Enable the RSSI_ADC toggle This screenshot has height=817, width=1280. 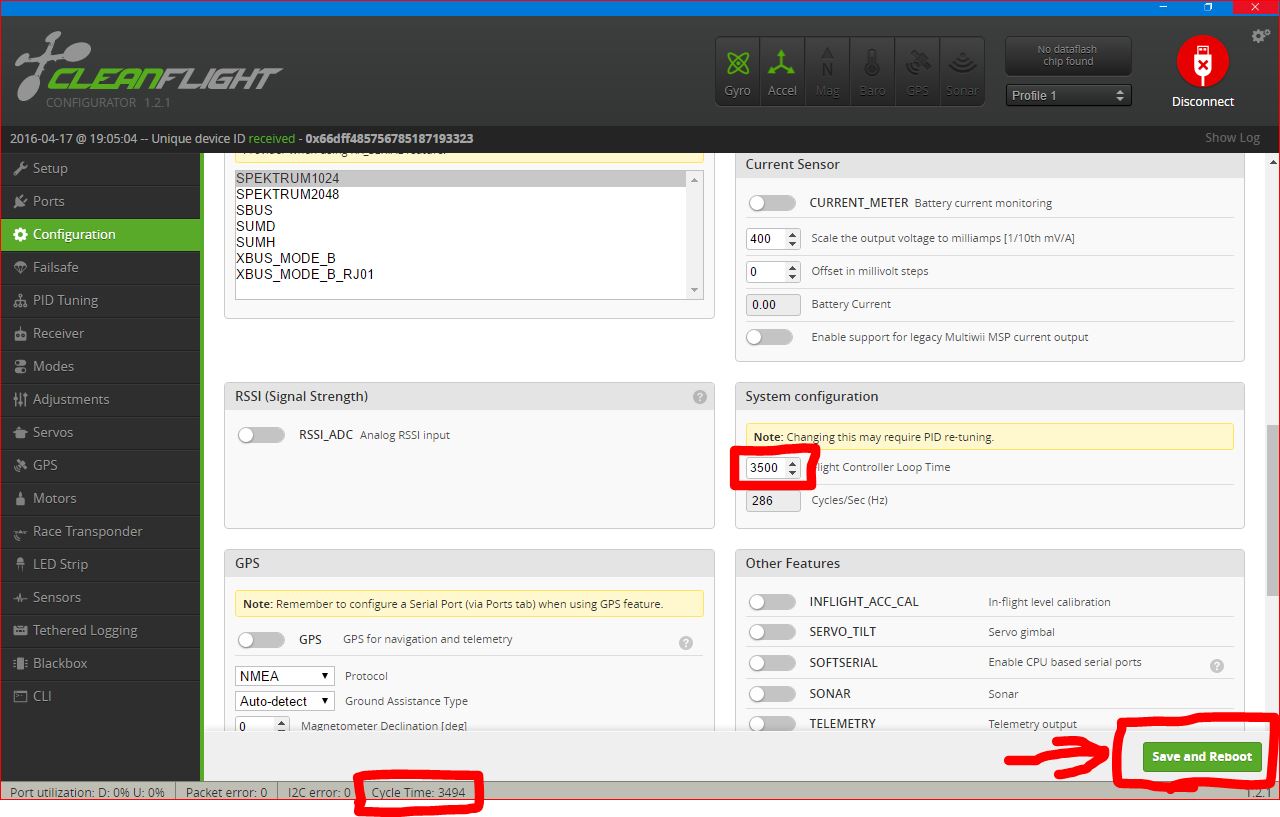tap(261, 435)
